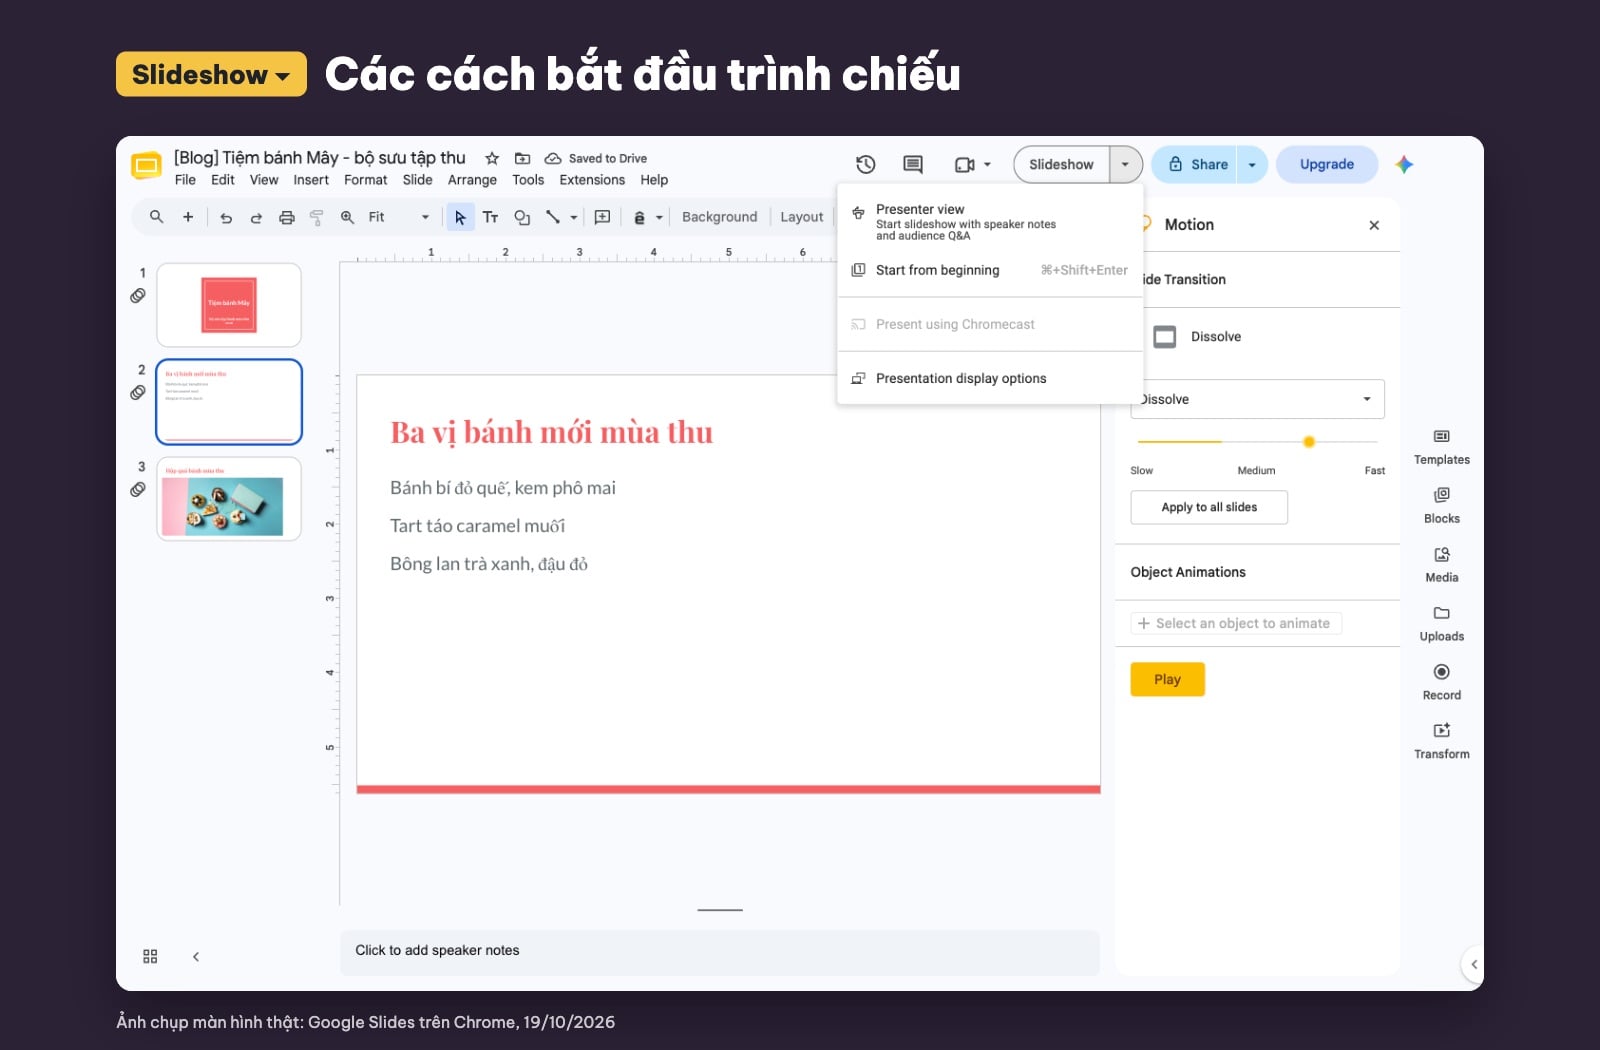Open the Dissolve transition type dropdown
Viewport: 1600px width, 1050px height.
1258,399
